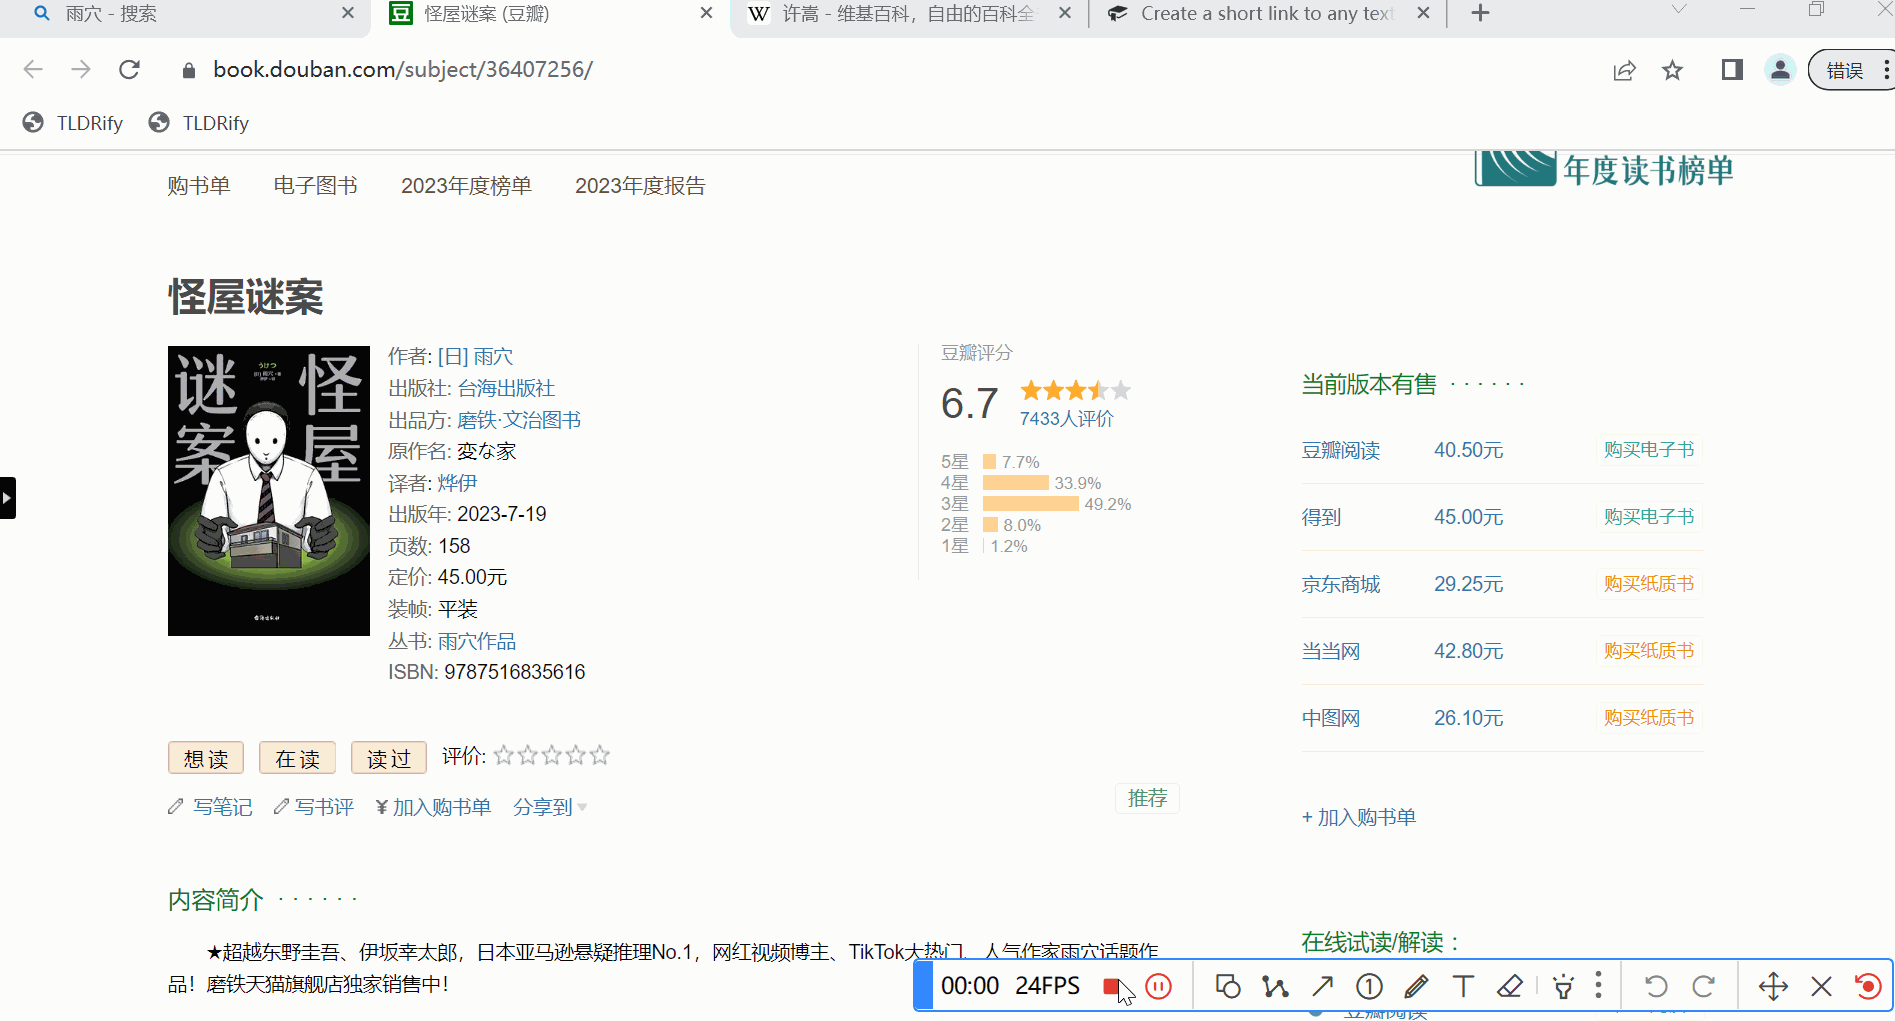Click the numbered step marker tool
Screen dimensions: 1895x1021
tap(1369, 987)
